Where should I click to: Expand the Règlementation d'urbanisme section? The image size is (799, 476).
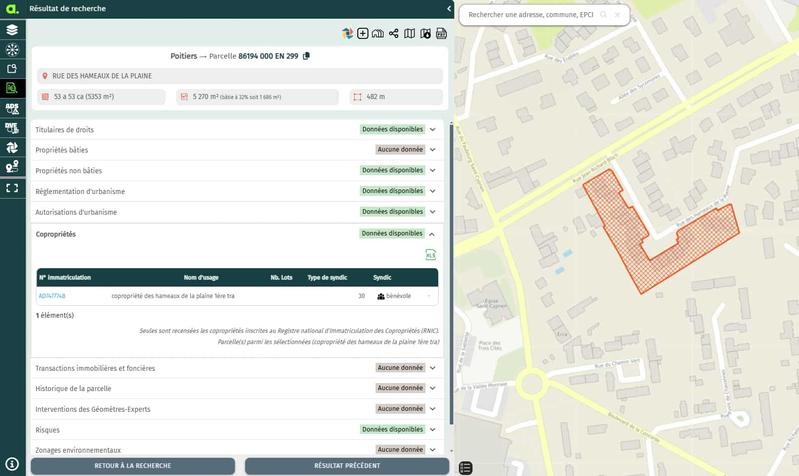433,191
